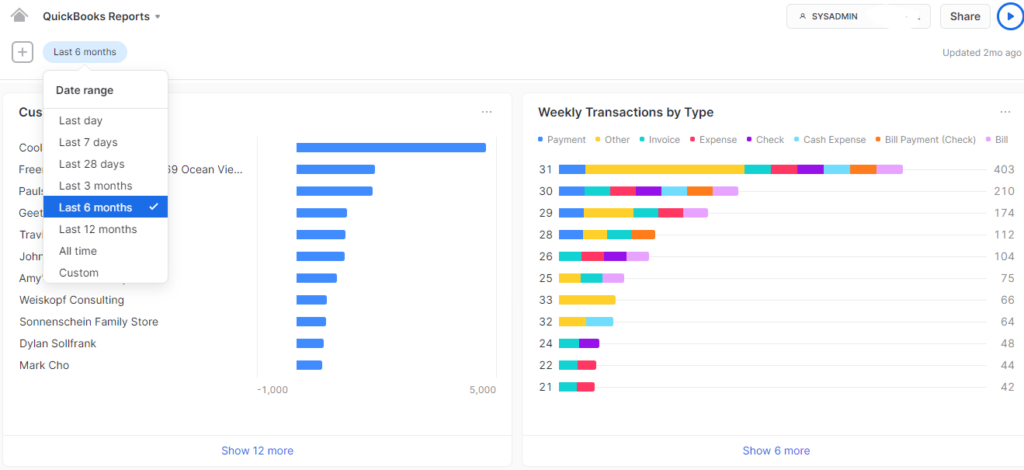Click the Last 6 months filter pill
The image size is (1024, 470).
[85, 52]
